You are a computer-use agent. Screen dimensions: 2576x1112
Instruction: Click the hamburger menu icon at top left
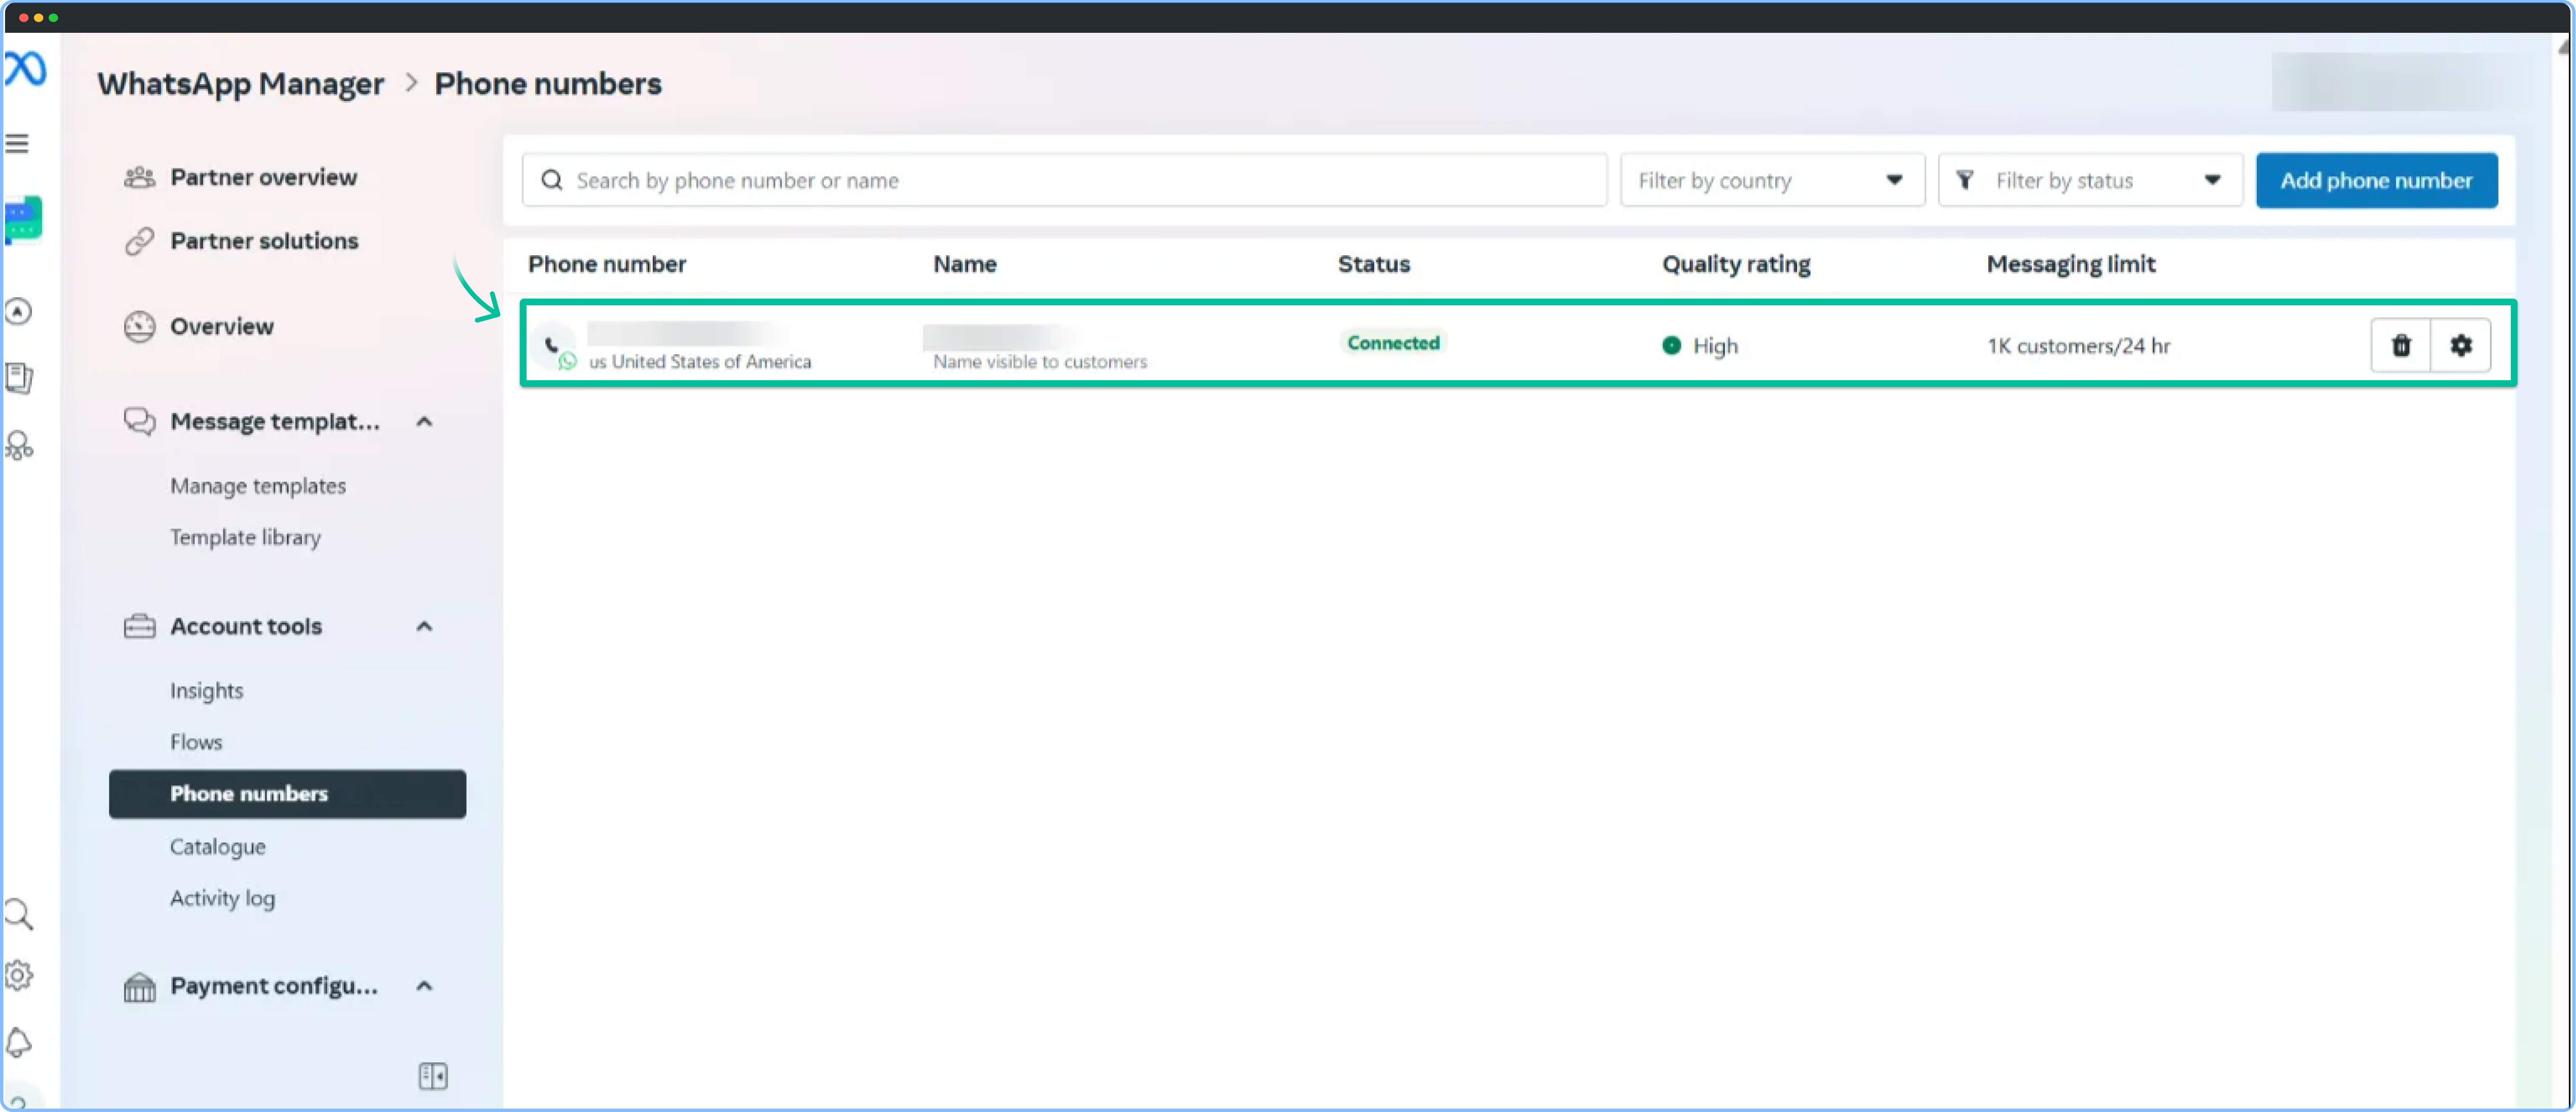coord(18,143)
